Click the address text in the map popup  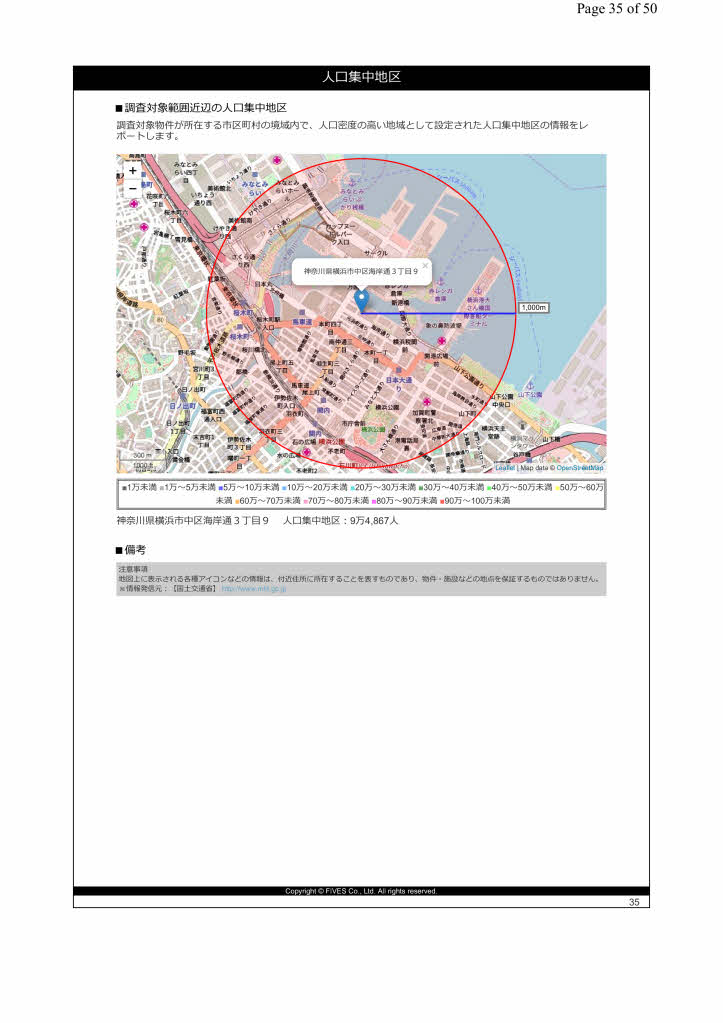tap(360, 271)
